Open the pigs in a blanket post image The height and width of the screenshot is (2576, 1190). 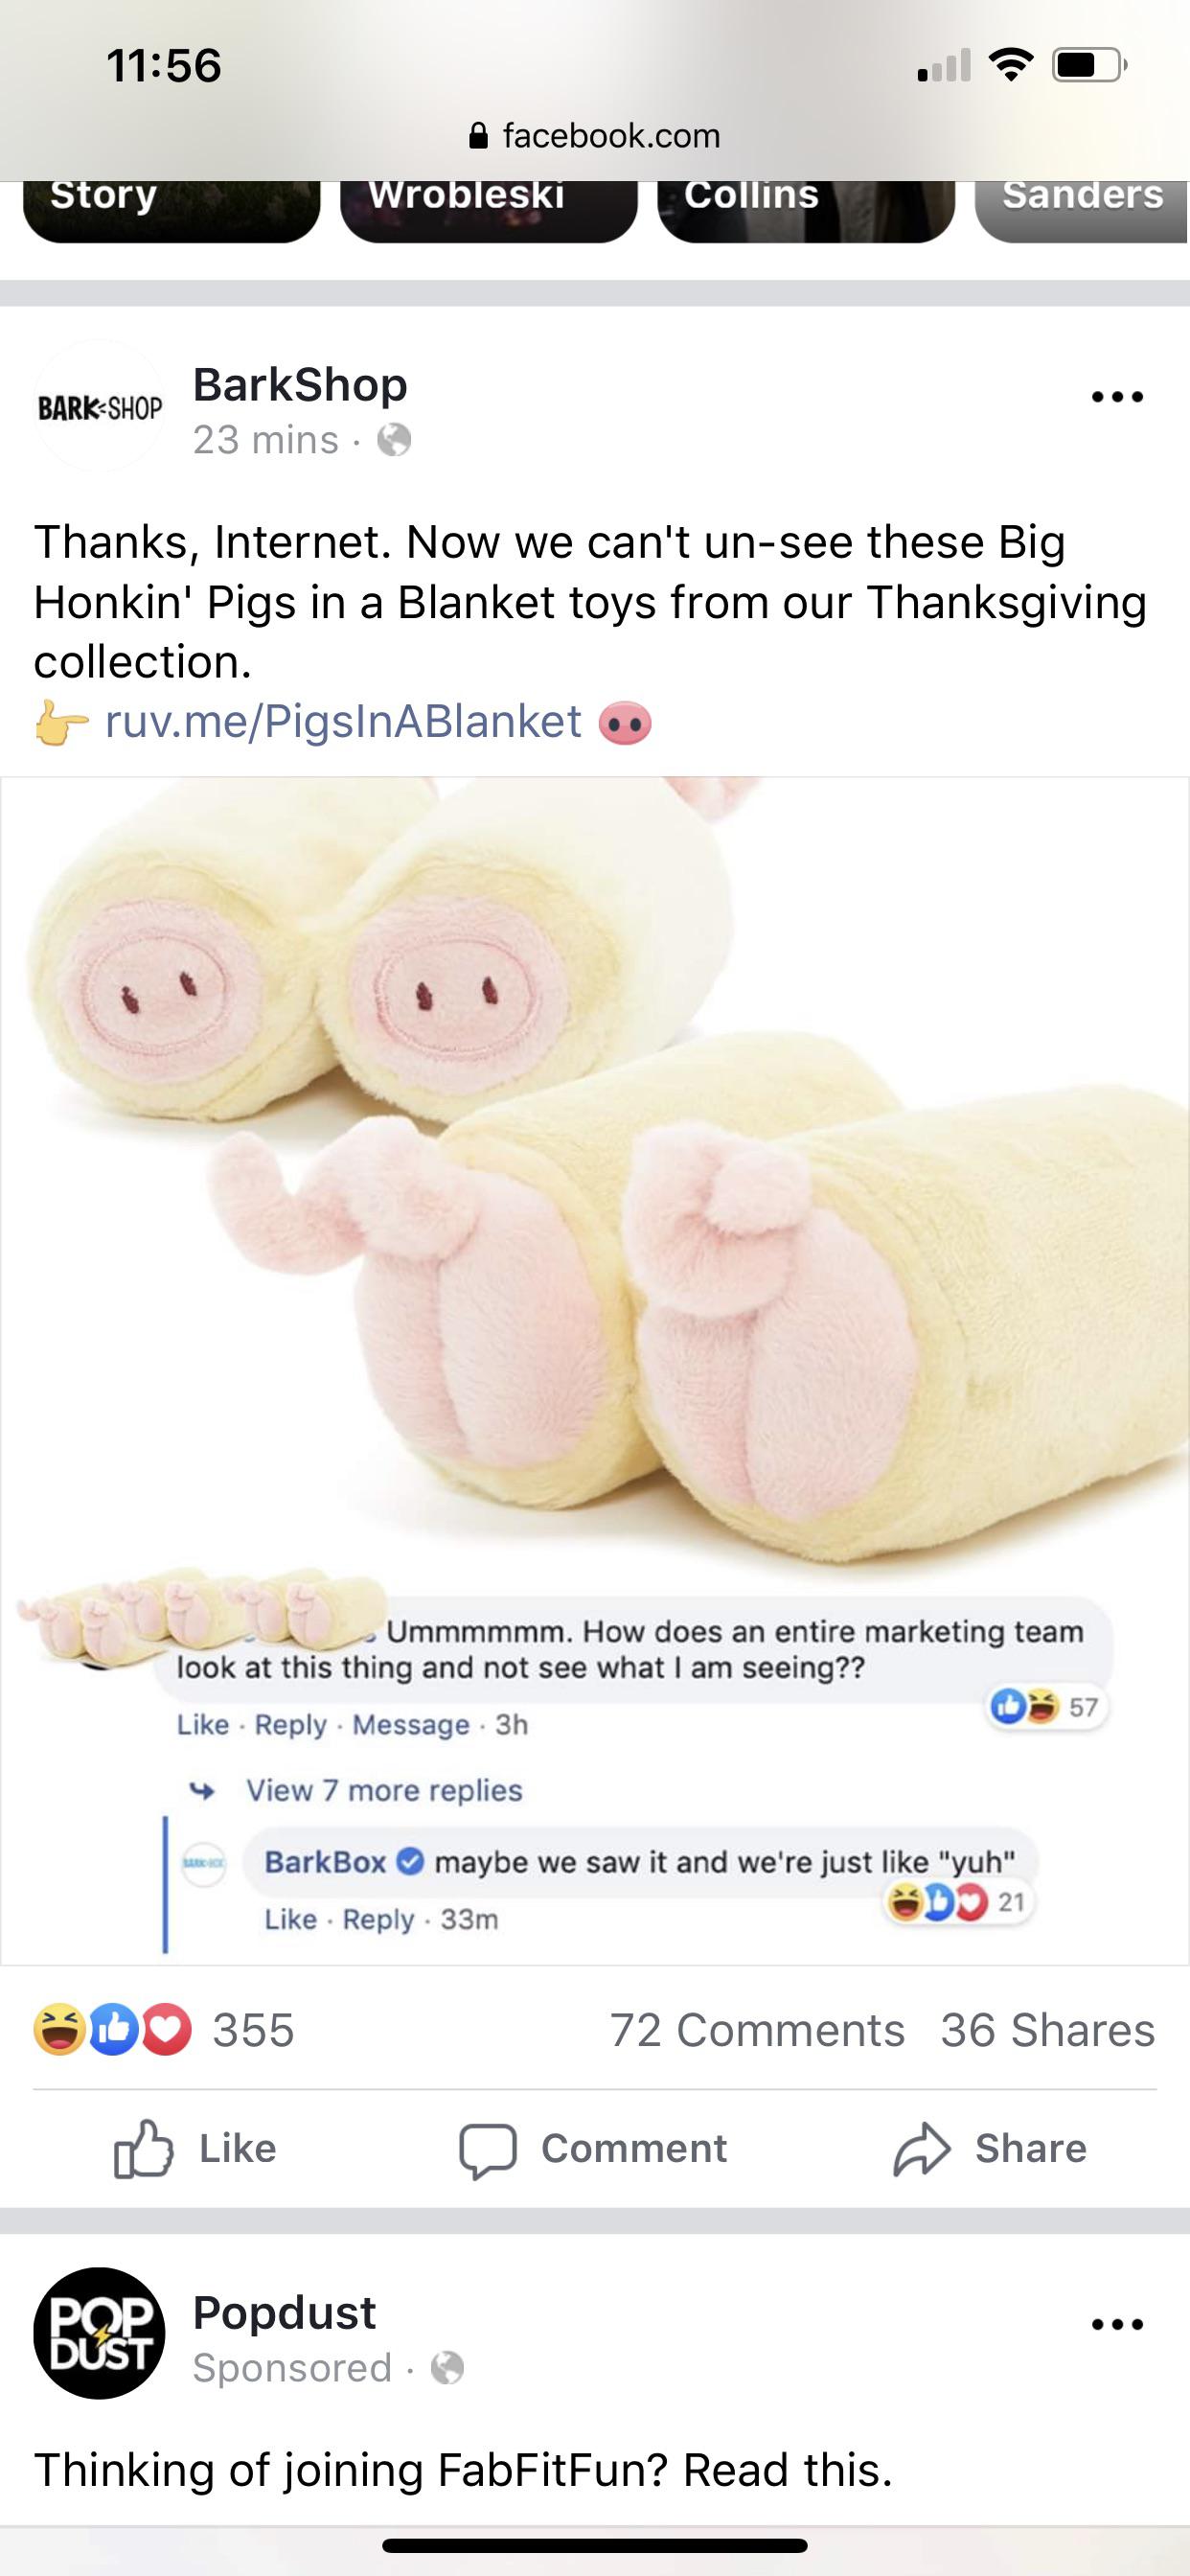(595, 1371)
